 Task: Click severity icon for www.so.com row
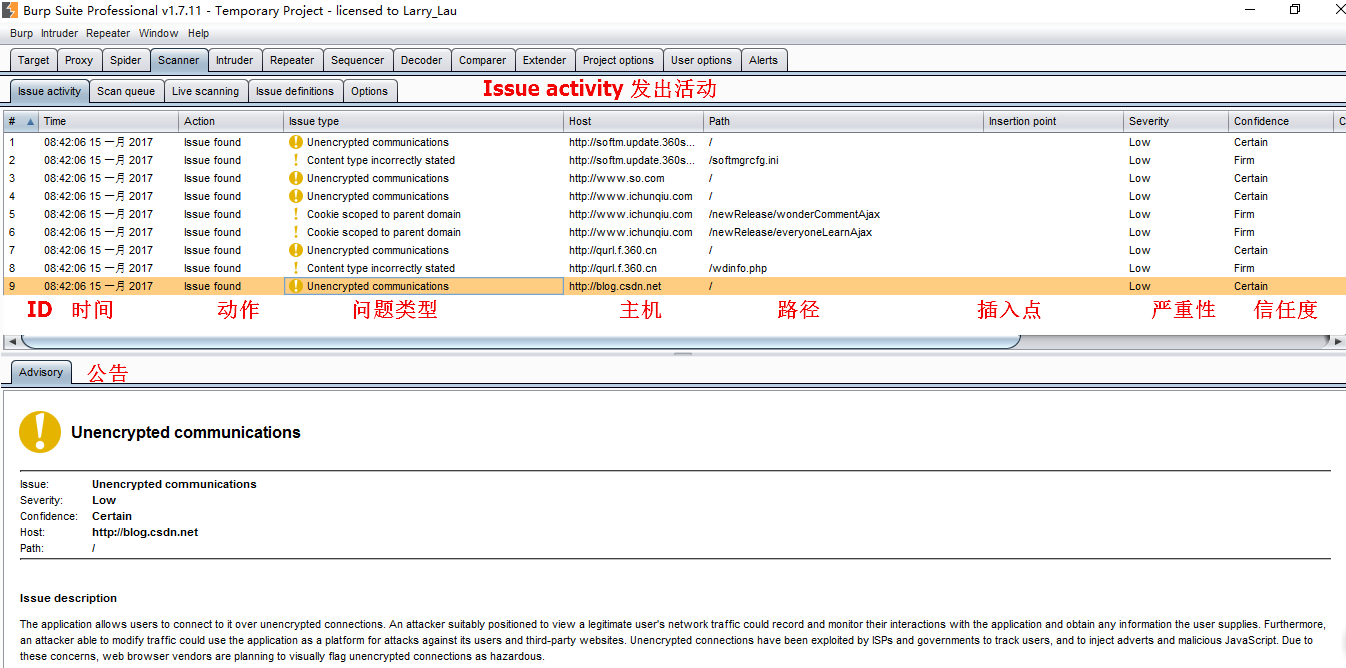296,178
